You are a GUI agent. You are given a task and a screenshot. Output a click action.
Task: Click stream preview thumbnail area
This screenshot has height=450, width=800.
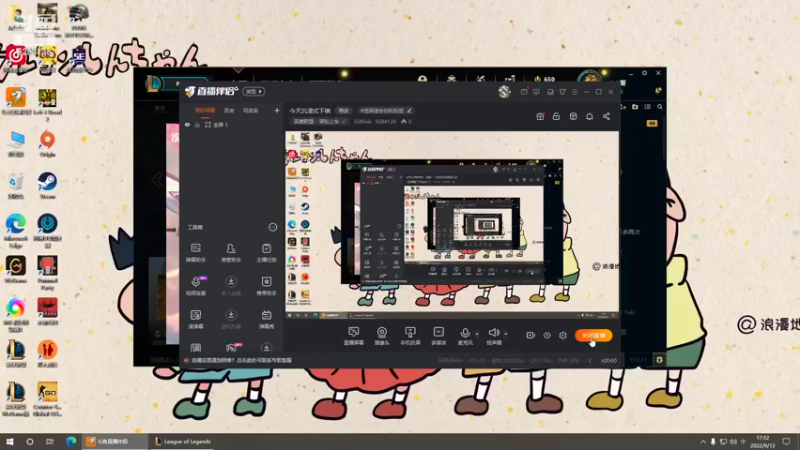pos(452,226)
